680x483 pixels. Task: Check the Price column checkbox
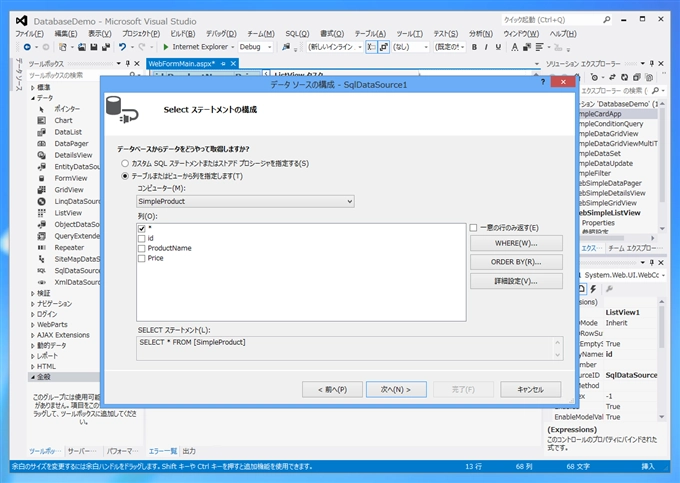click(142, 258)
